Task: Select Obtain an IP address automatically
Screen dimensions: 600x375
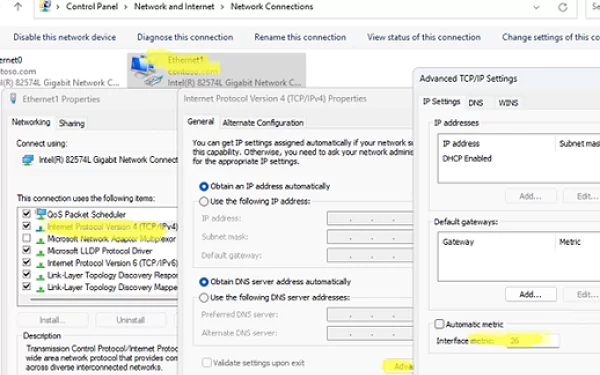Action: [204, 186]
